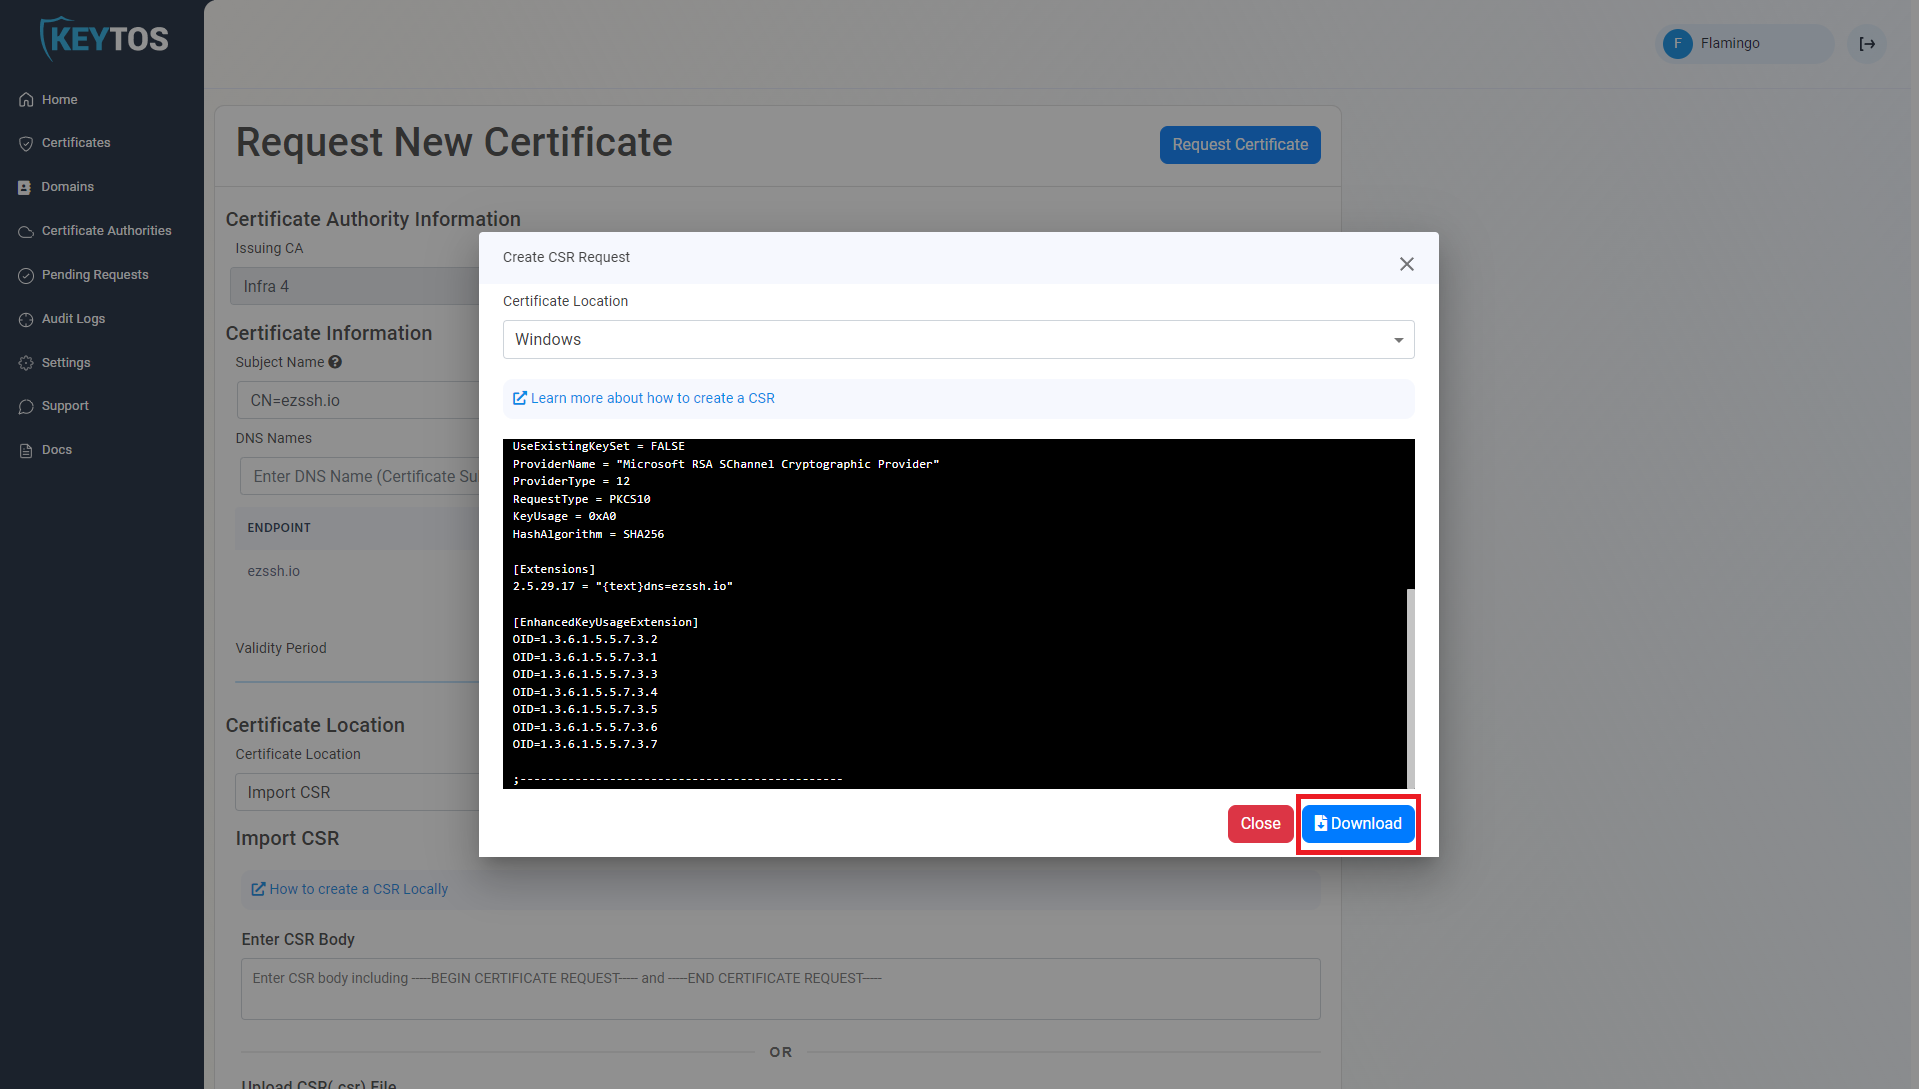Click the logout icon at top right

pyautogui.click(x=1866, y=43)
